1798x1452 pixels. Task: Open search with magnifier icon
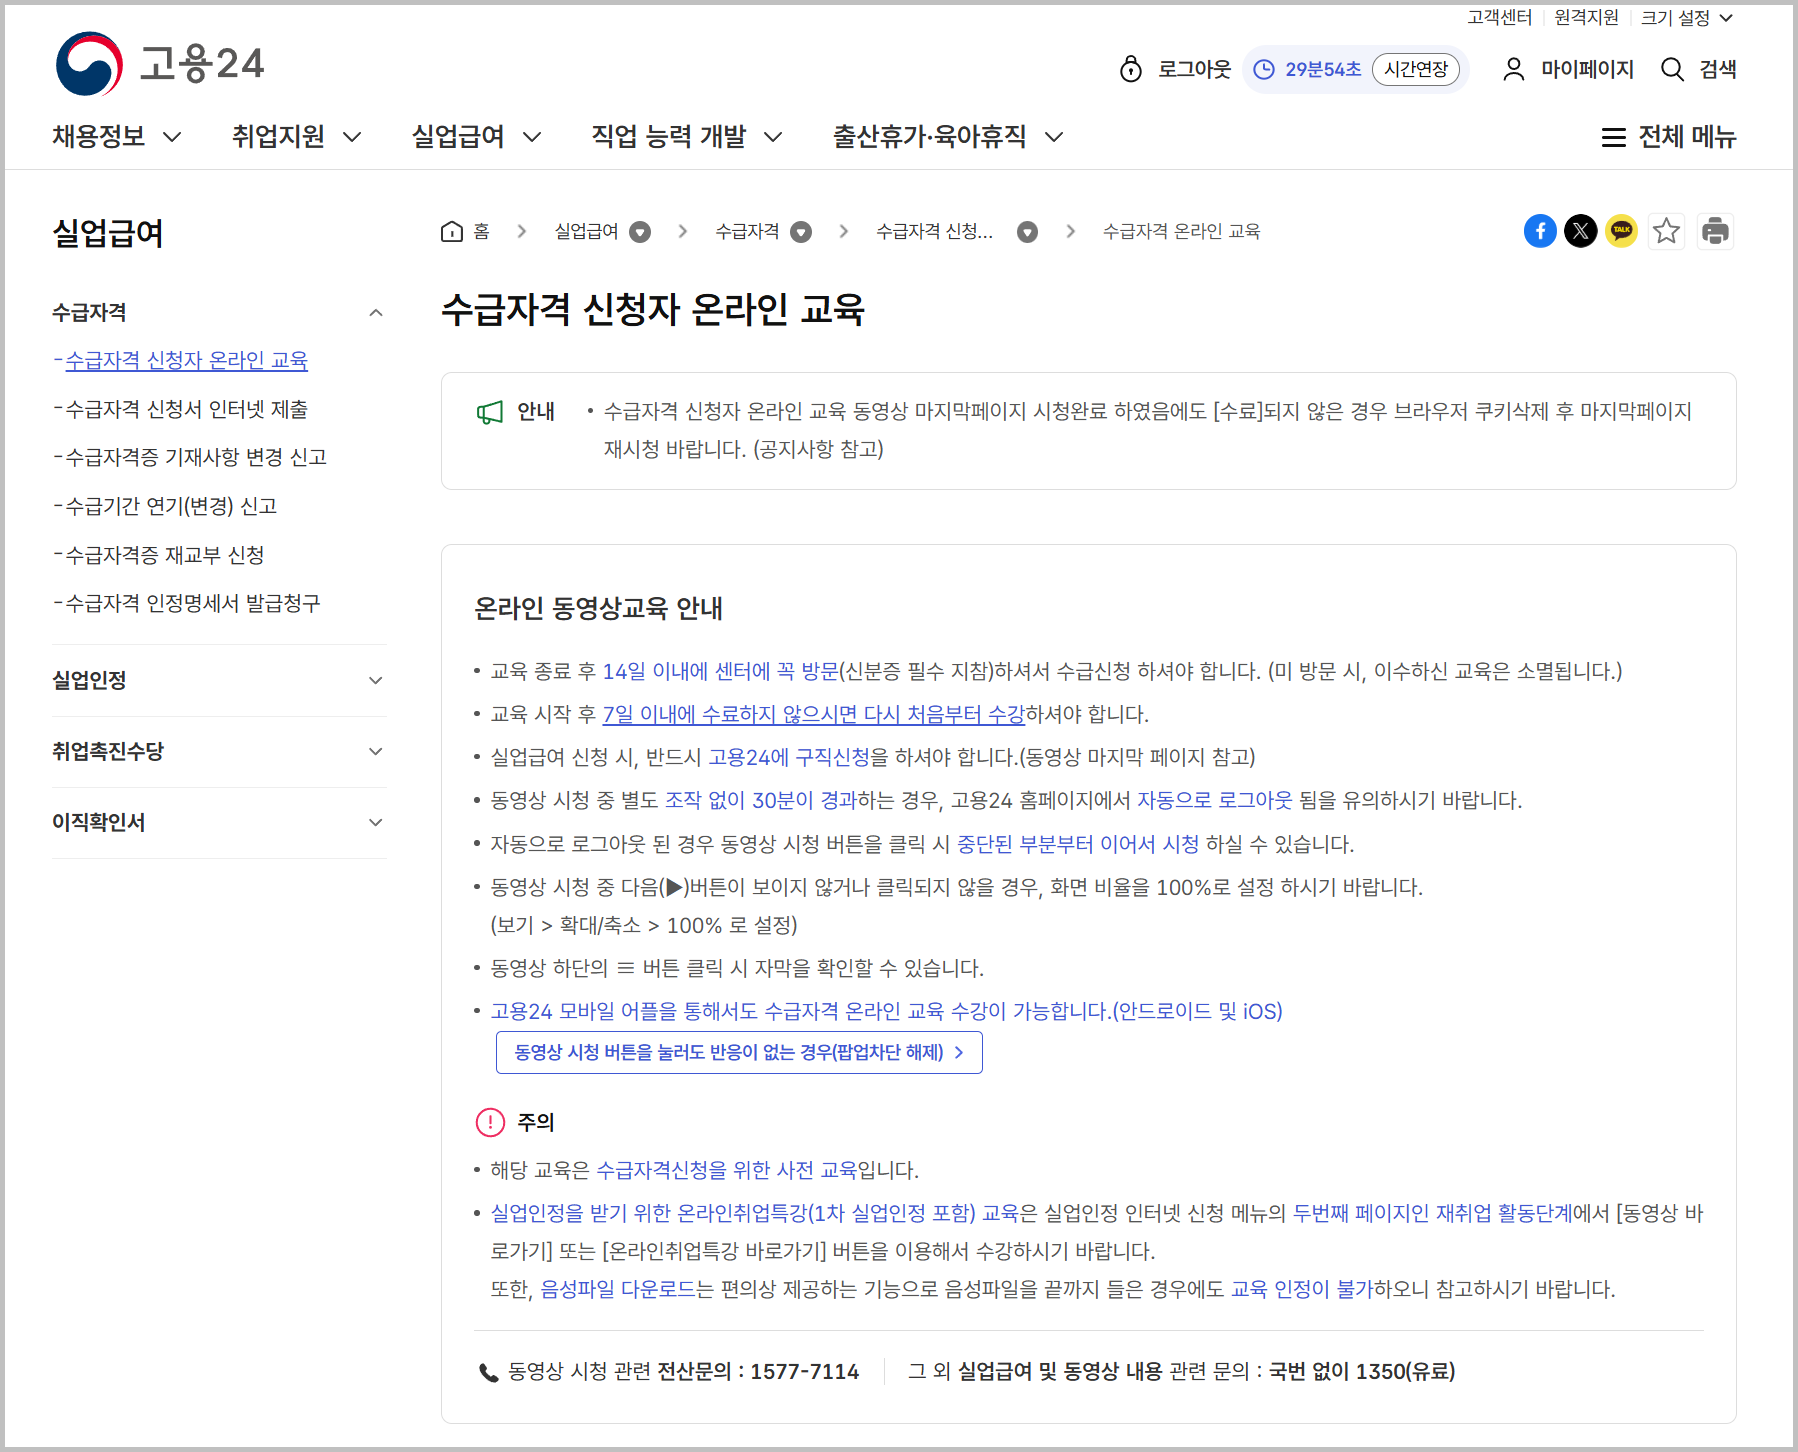[x=1698, y=69]
